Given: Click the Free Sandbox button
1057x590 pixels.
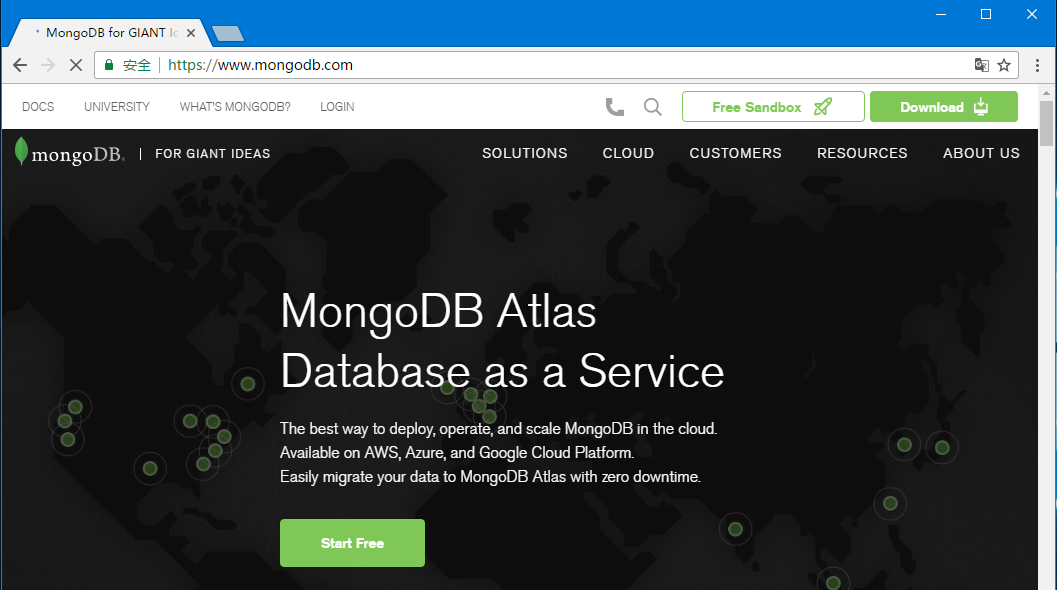Looking at the screenshot, I should tap(773, 107).
